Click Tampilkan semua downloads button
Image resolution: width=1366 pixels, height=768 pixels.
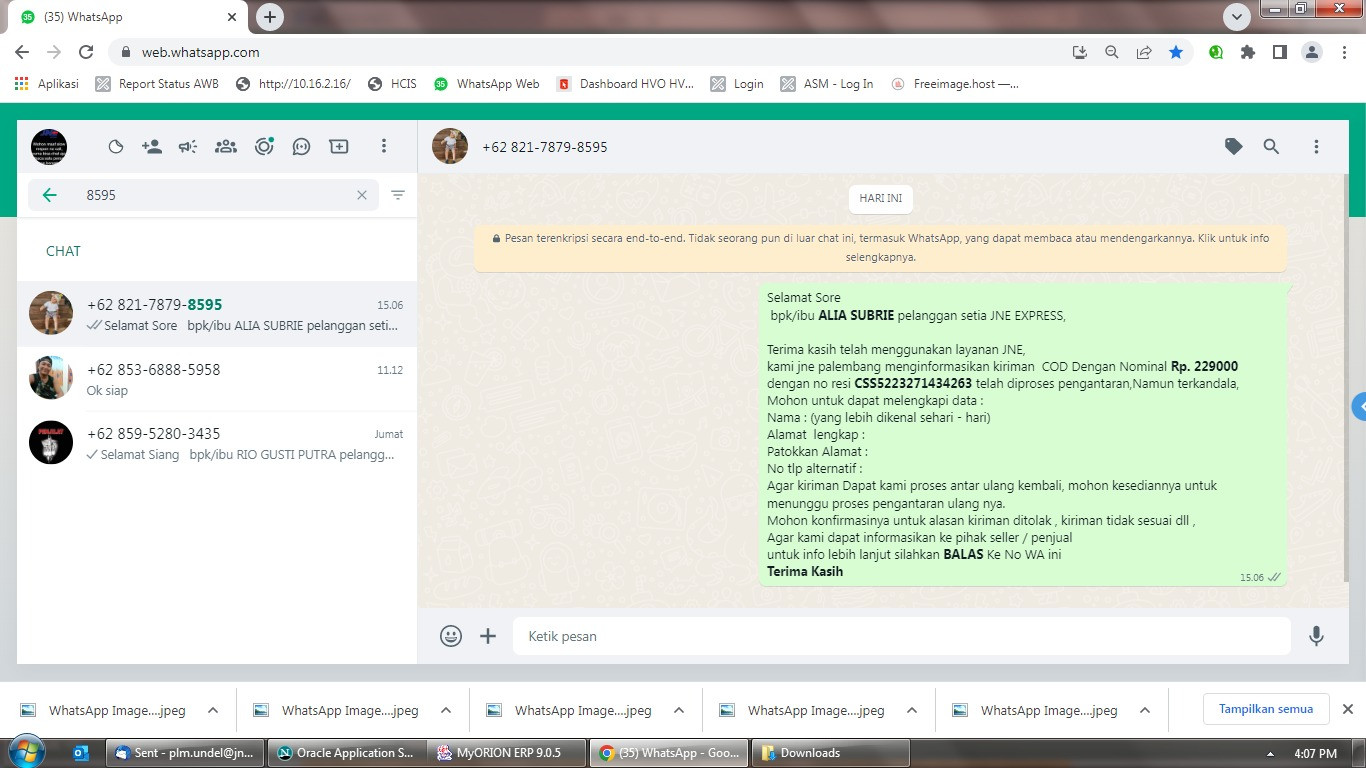pyautogui.click(x=1266, y=709)
